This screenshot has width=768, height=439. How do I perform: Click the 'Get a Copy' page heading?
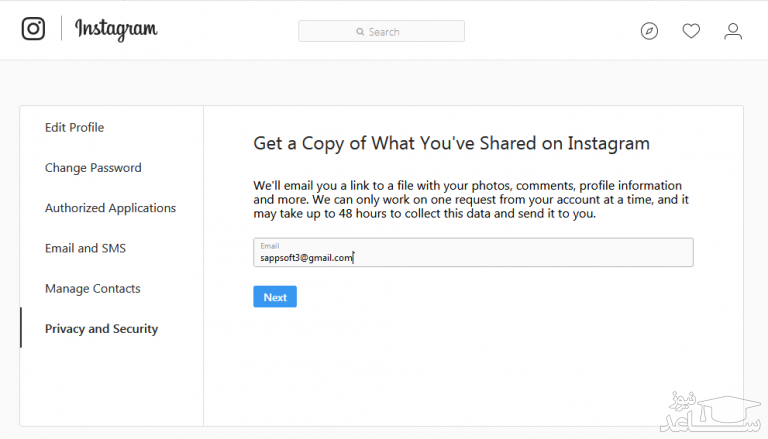[451, 143]
